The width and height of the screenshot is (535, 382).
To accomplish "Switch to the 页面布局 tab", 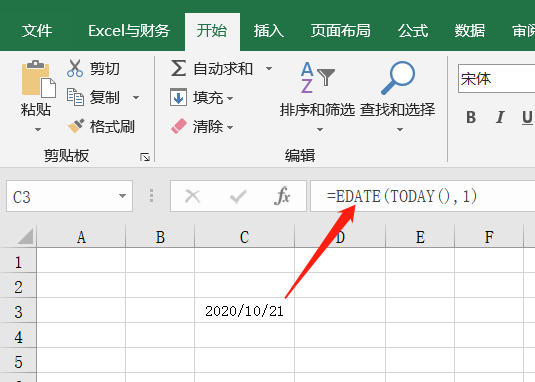I will click(x=341, y=31).
